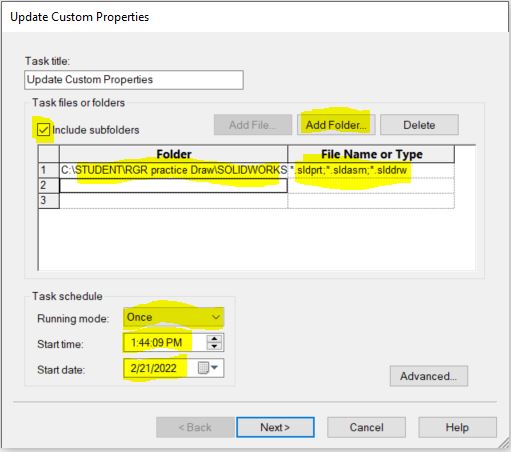Select row header 1 in the table
The width and height of the screenshot is (511, 452).
[49, 170]
